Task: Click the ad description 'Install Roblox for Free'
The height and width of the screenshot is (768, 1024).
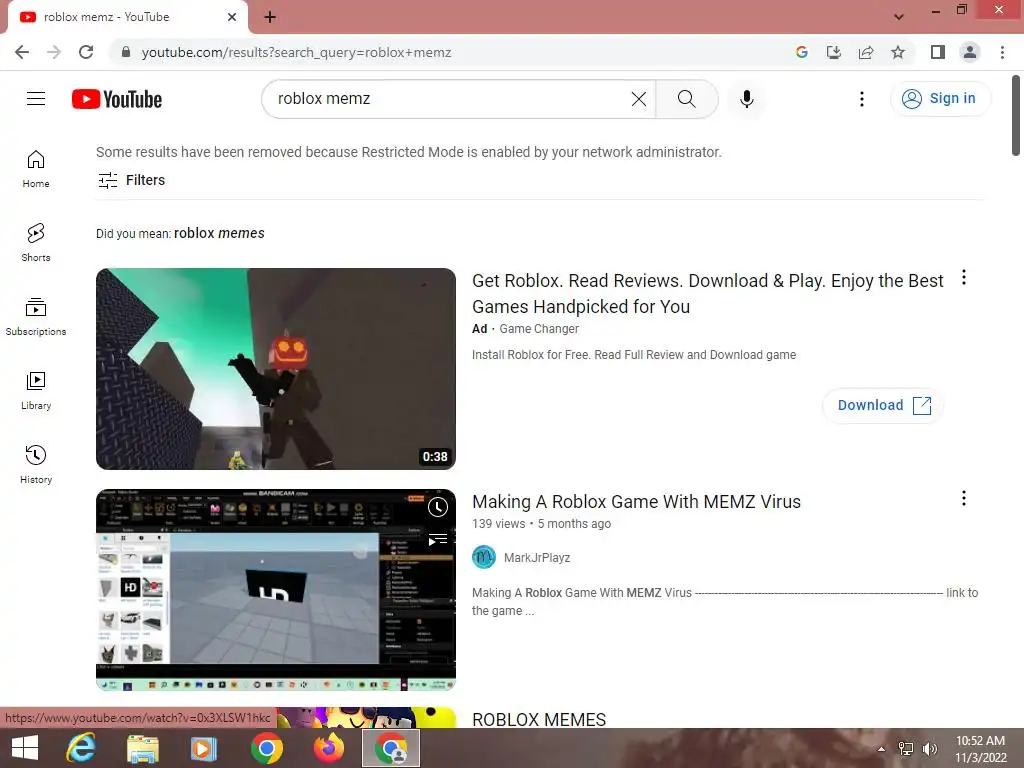Action: (633, 355)
